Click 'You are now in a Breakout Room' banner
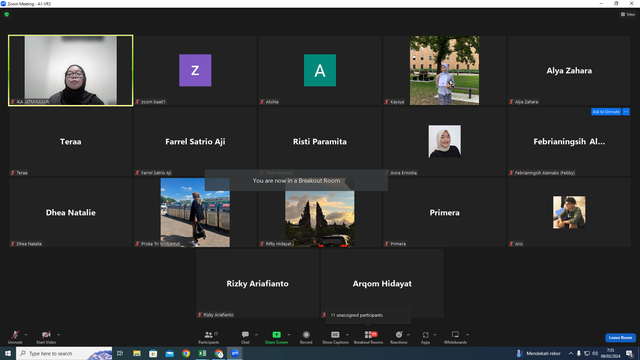Screen dimensions: 640x360 pyautogui.click(x=296, y=180)
